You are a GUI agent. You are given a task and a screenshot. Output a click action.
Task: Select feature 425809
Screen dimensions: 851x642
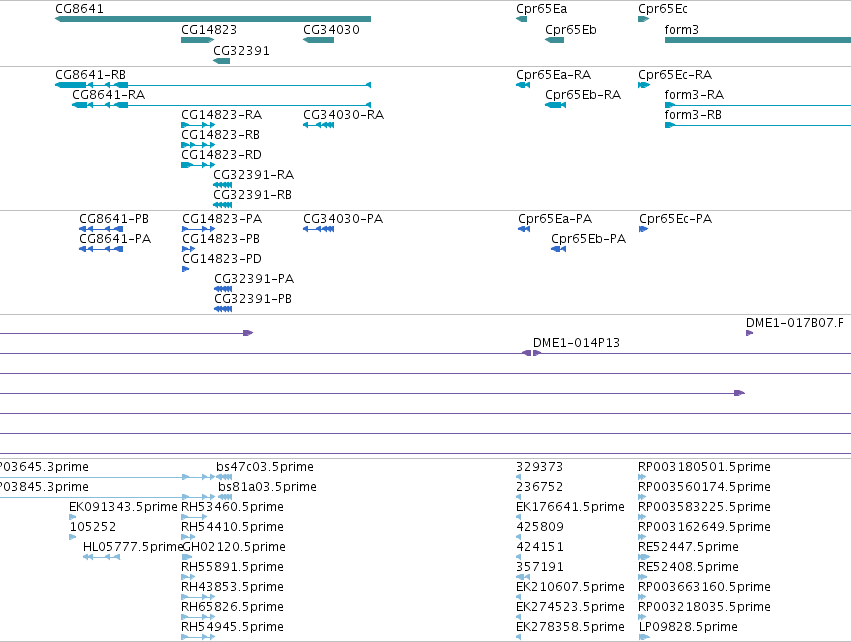518,537
